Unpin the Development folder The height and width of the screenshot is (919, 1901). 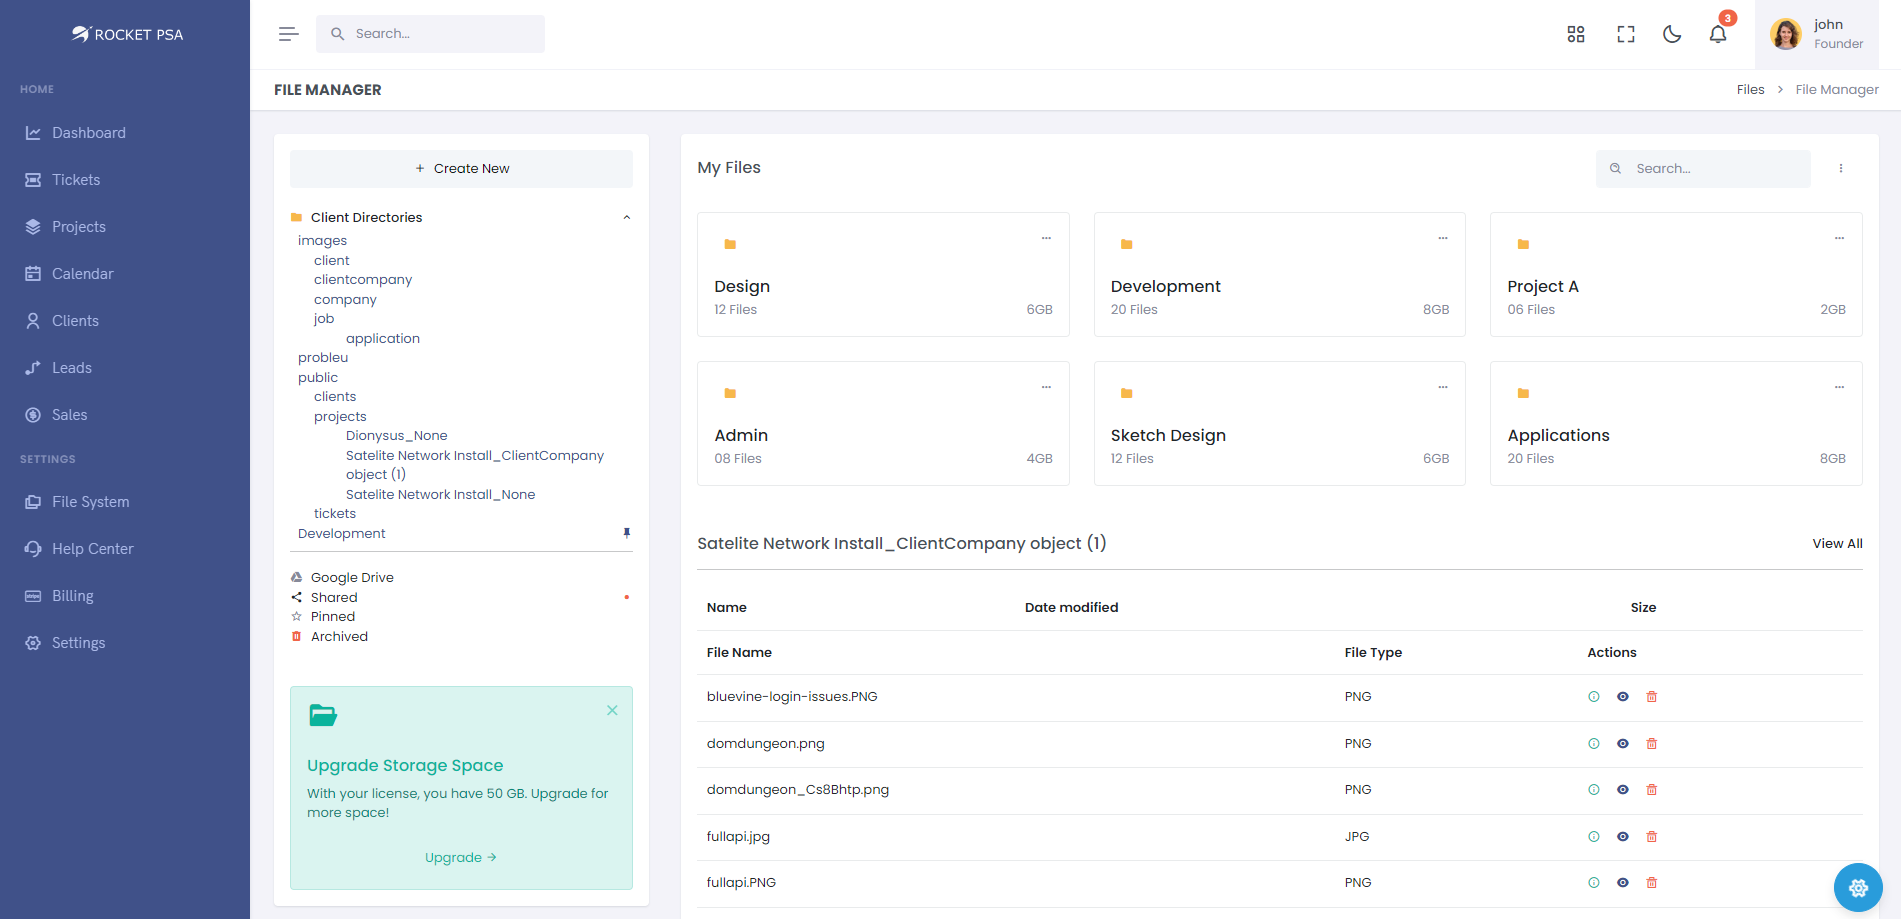627,533
